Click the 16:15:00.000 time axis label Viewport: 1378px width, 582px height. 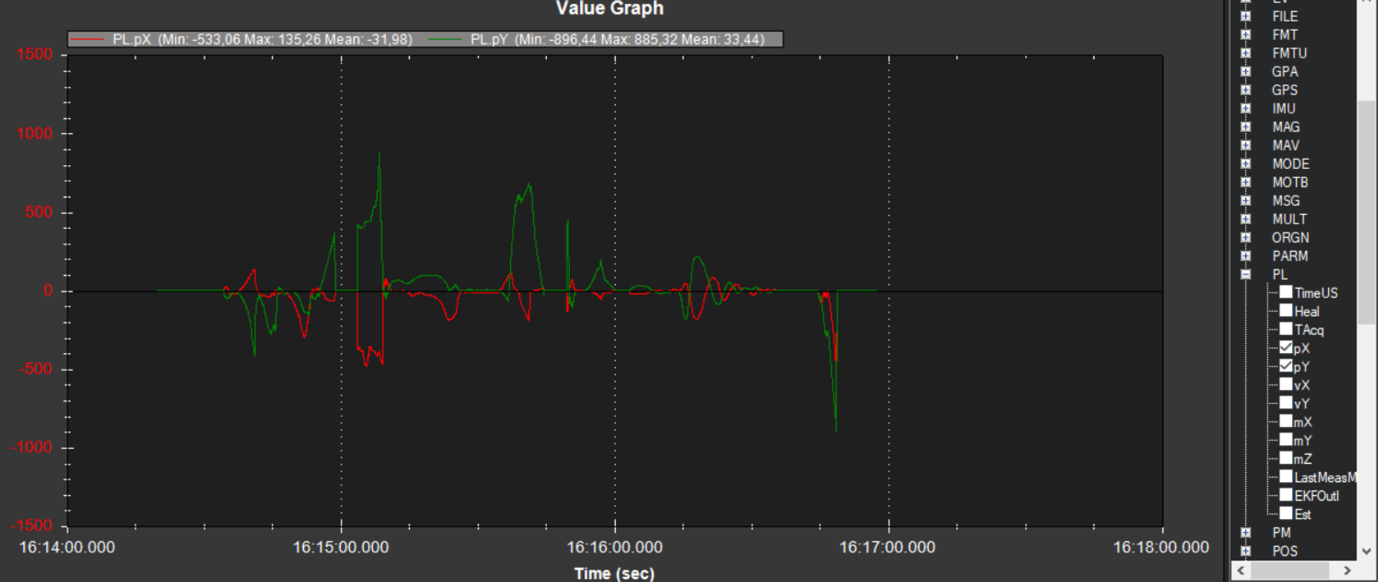tap(342, 547)
